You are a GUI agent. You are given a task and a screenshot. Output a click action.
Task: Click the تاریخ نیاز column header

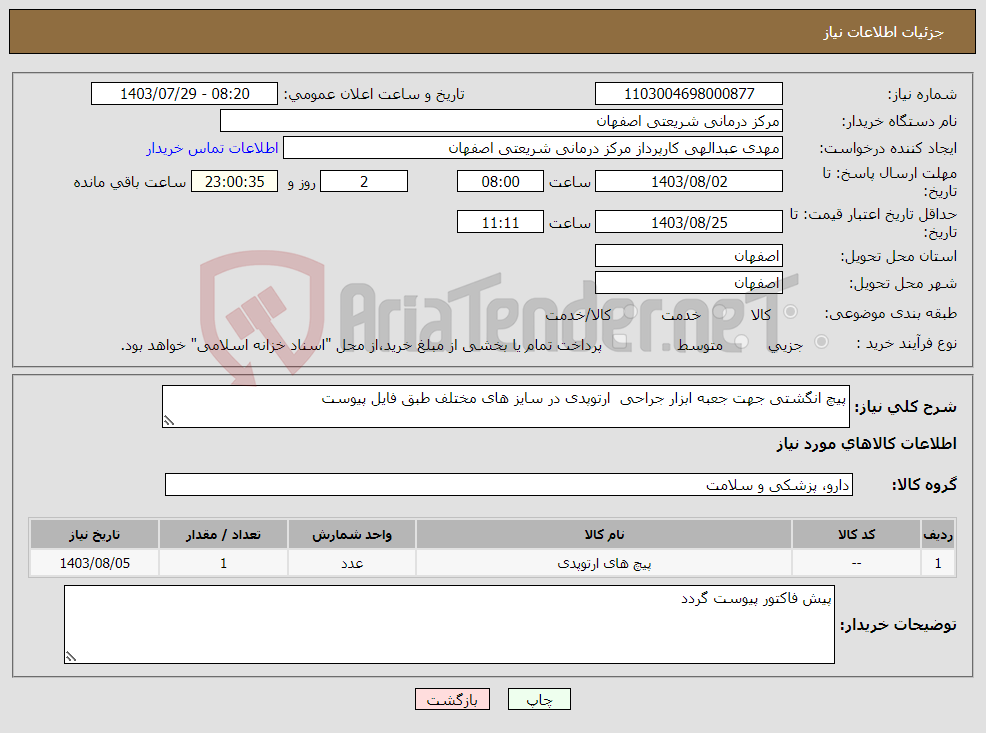[x=94, y=534]
